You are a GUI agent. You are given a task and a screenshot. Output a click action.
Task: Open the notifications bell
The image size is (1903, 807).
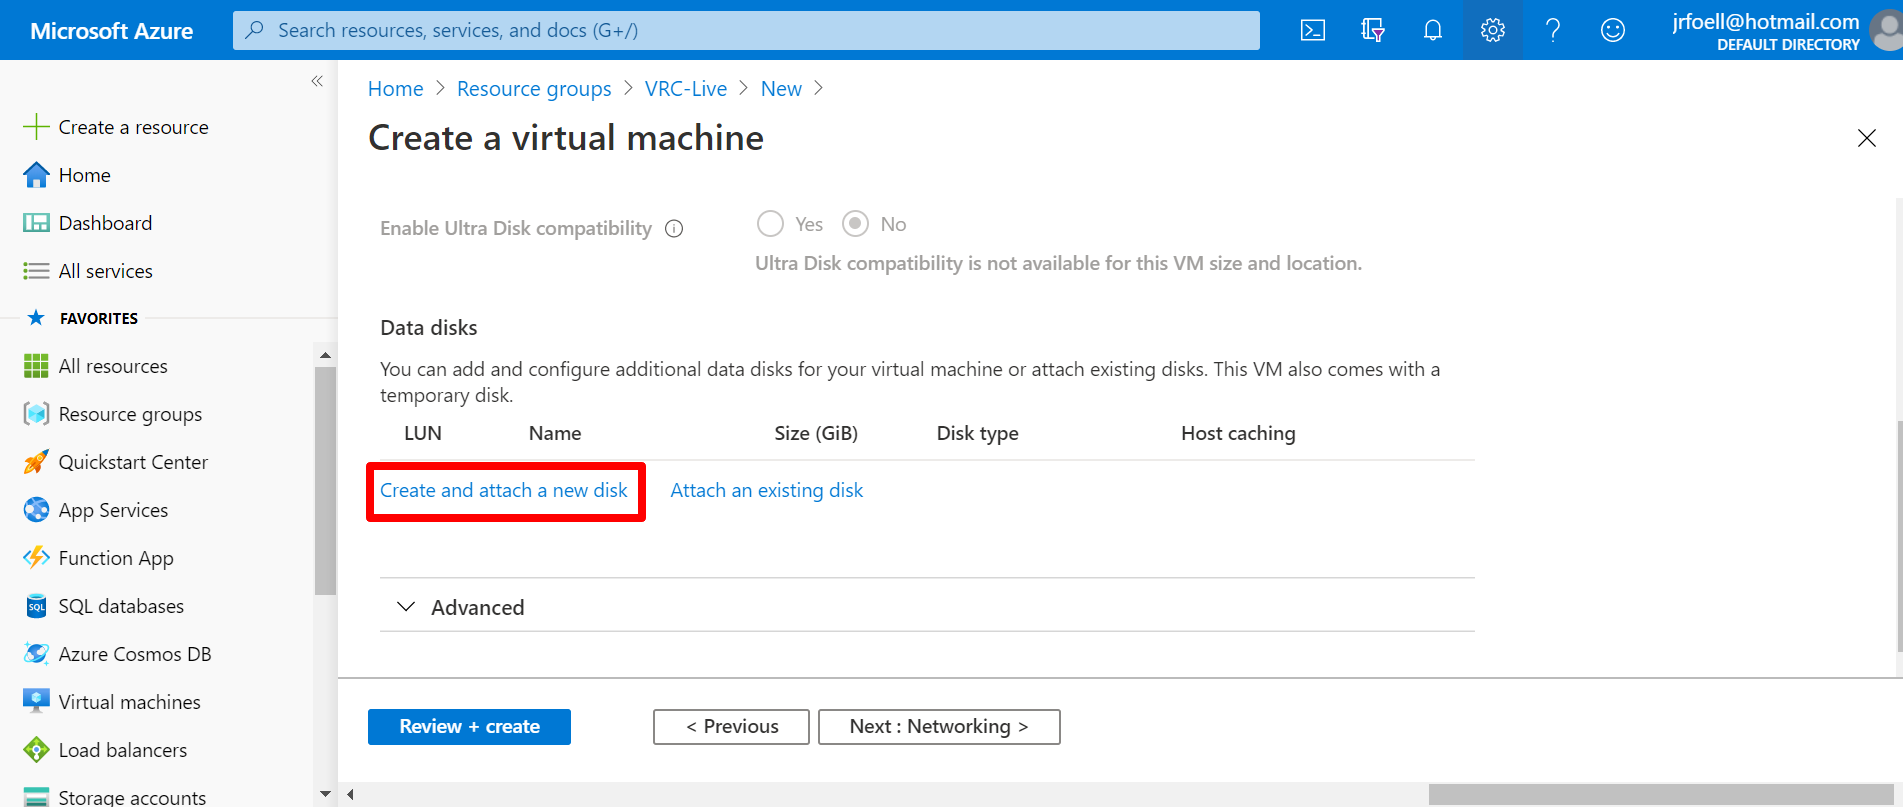click(1433, 30)
